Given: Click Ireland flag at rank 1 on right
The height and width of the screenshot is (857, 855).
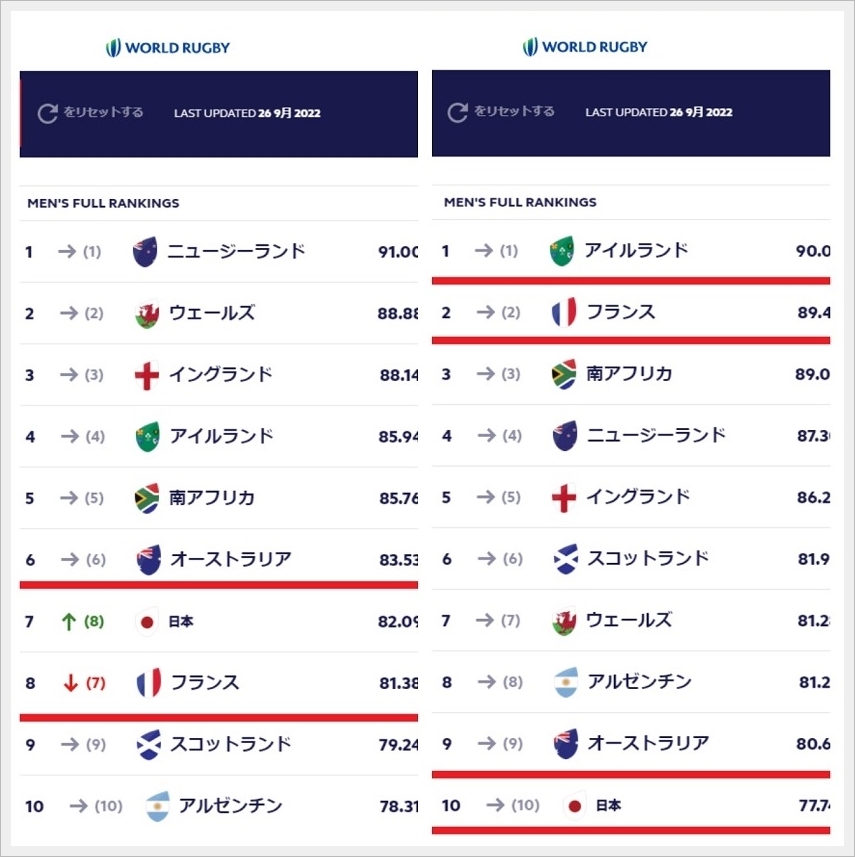Looking at the screenshot, I should [x=562, y=251].
